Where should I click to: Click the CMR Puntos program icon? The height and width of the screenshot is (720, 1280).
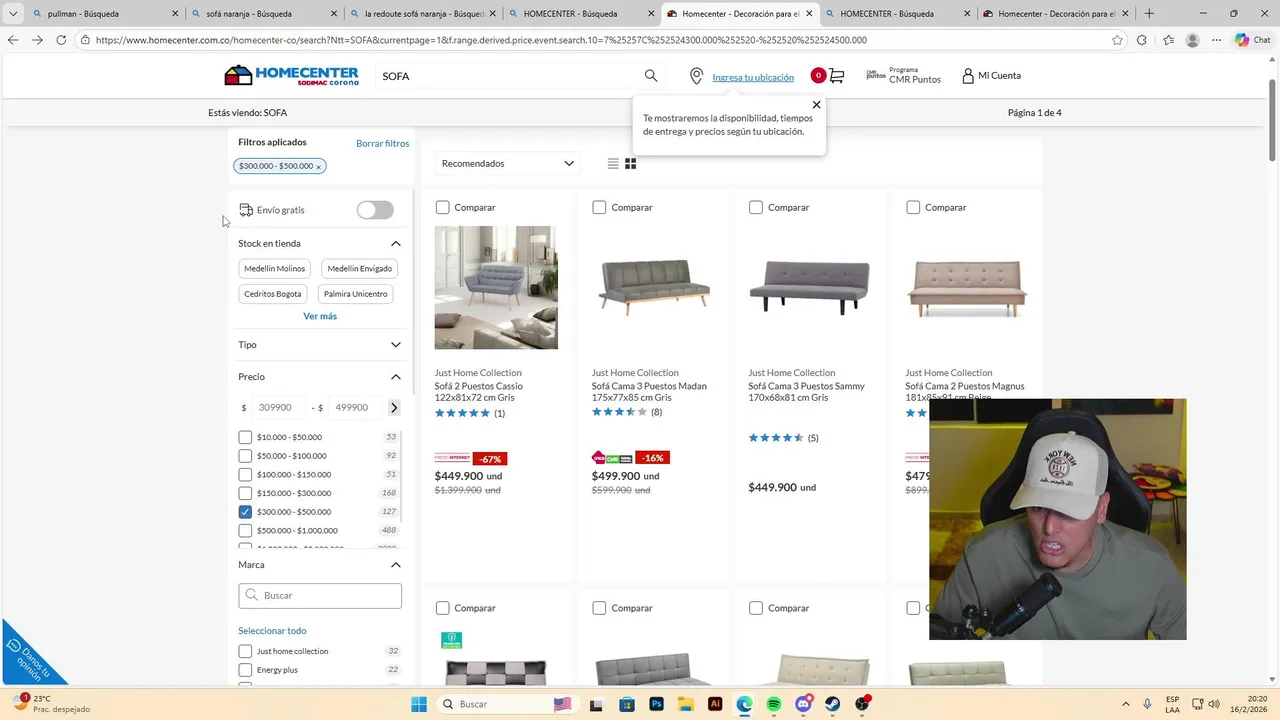876,75
